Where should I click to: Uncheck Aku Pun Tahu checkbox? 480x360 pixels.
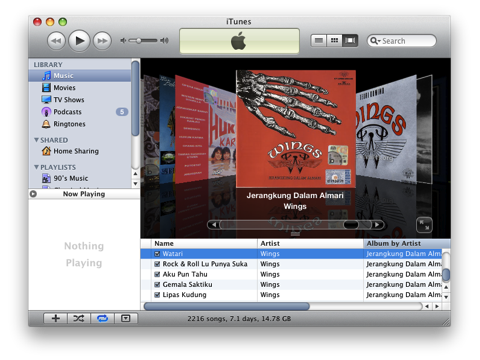tap(157, 275)
